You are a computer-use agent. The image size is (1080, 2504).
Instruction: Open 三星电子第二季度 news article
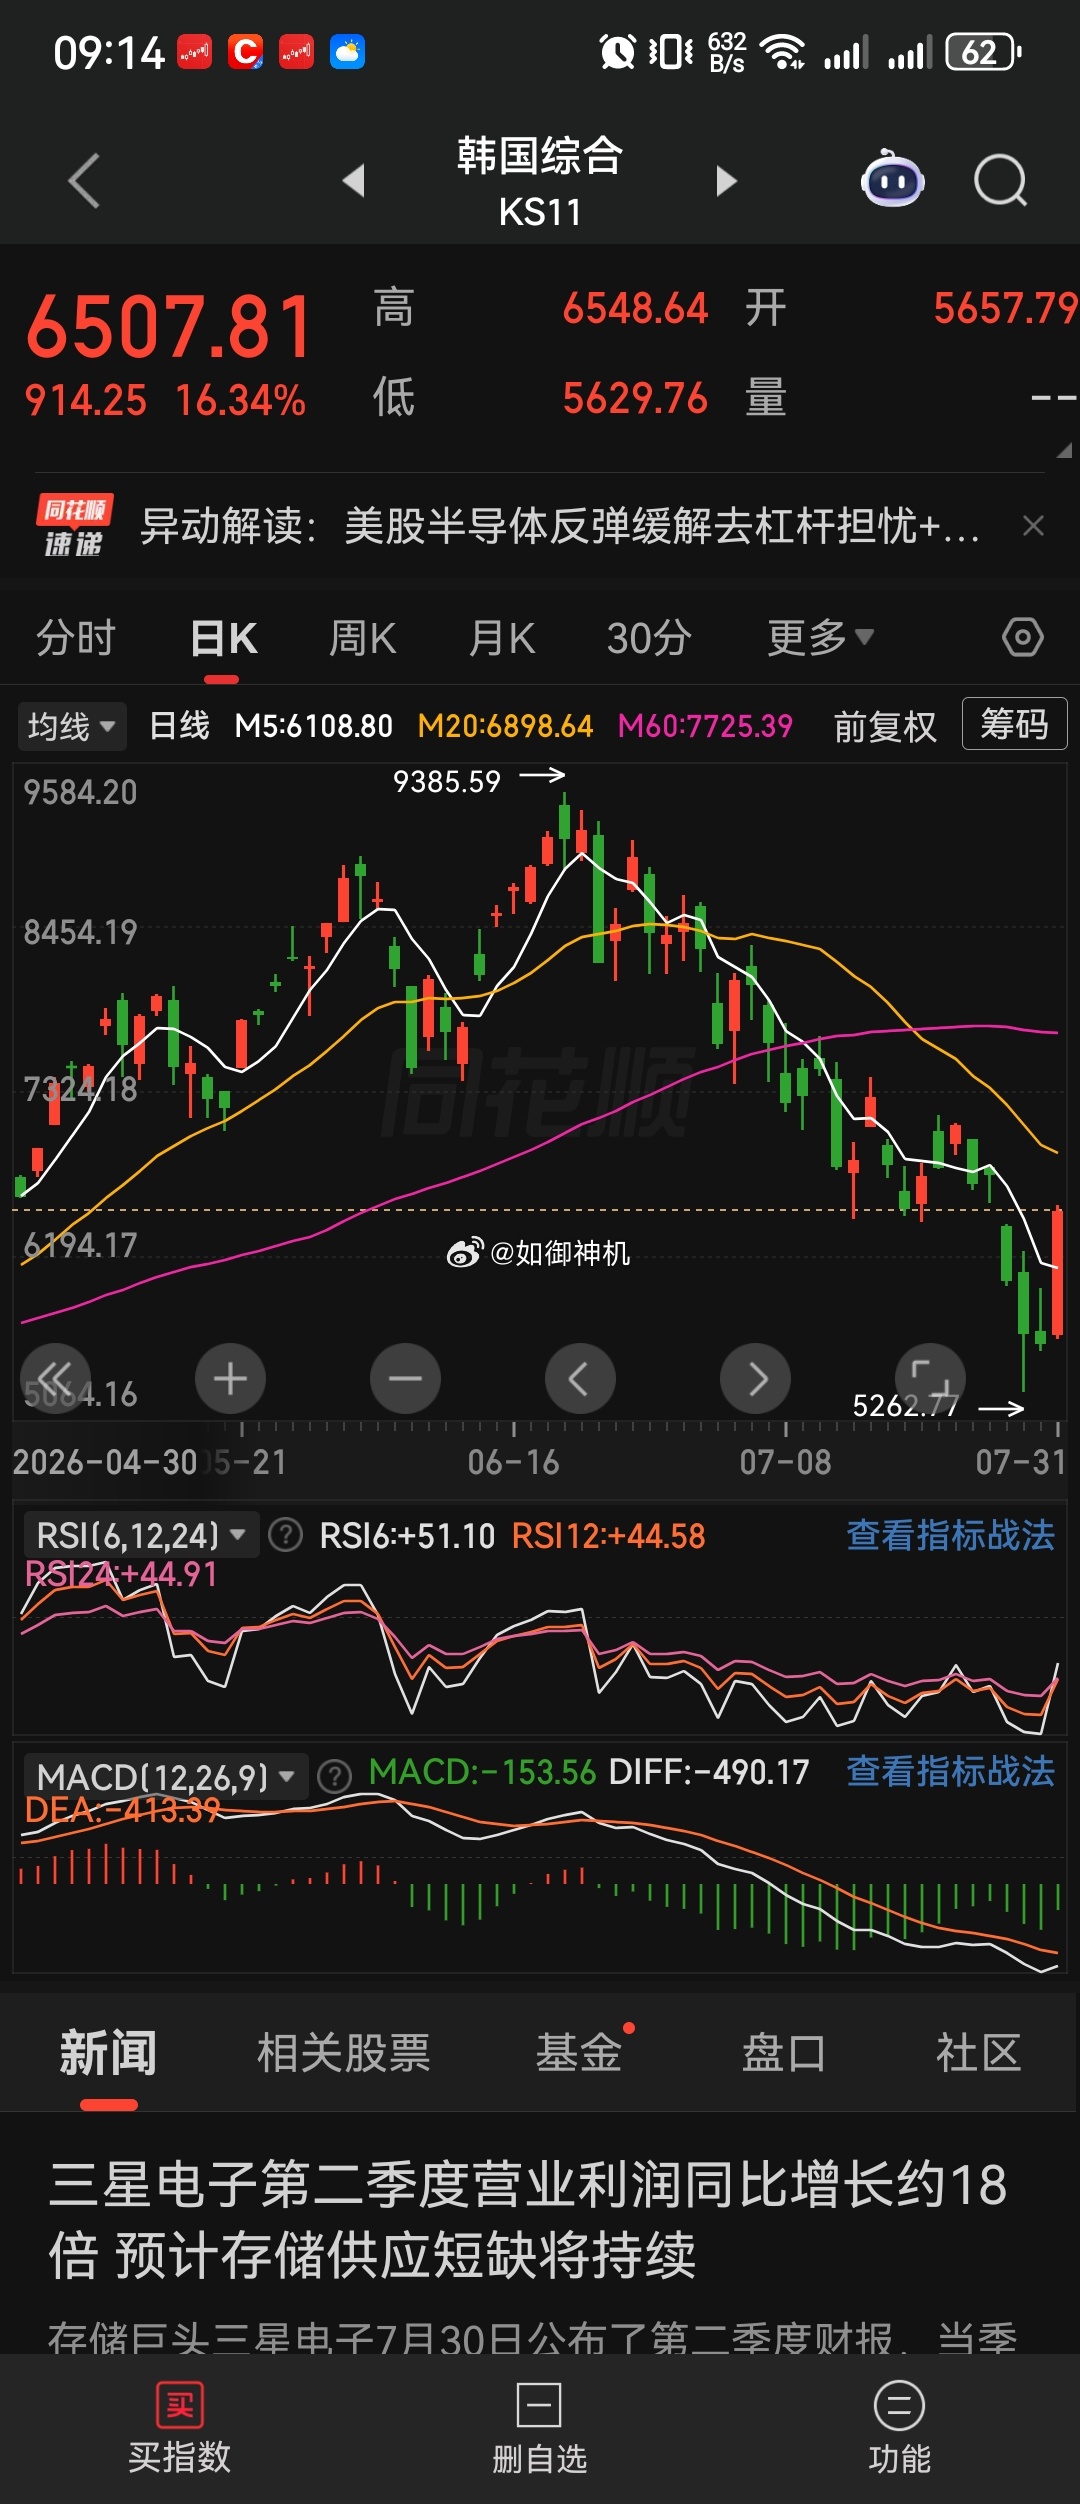coord(528,2219)
